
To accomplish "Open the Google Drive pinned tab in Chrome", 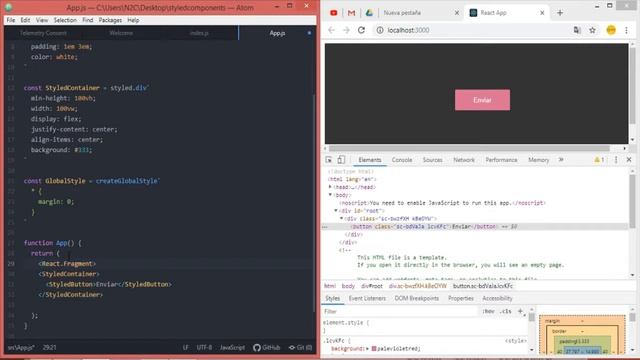I will click(369, 13).
